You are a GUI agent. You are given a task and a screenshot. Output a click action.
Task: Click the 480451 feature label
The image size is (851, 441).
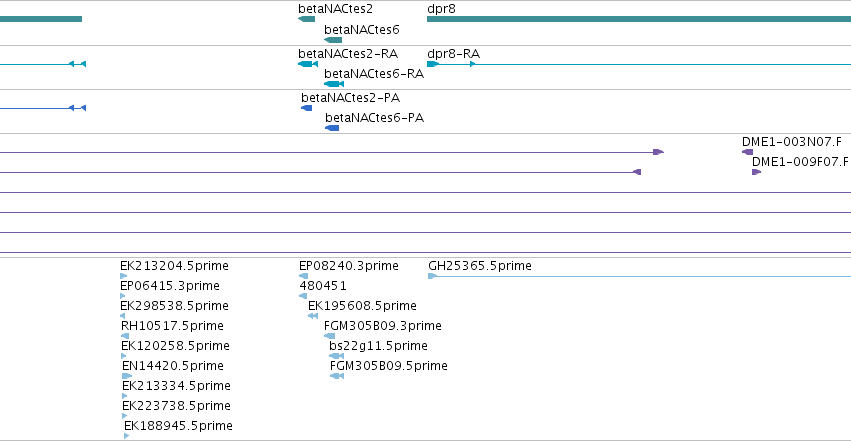tap(323, 286)
